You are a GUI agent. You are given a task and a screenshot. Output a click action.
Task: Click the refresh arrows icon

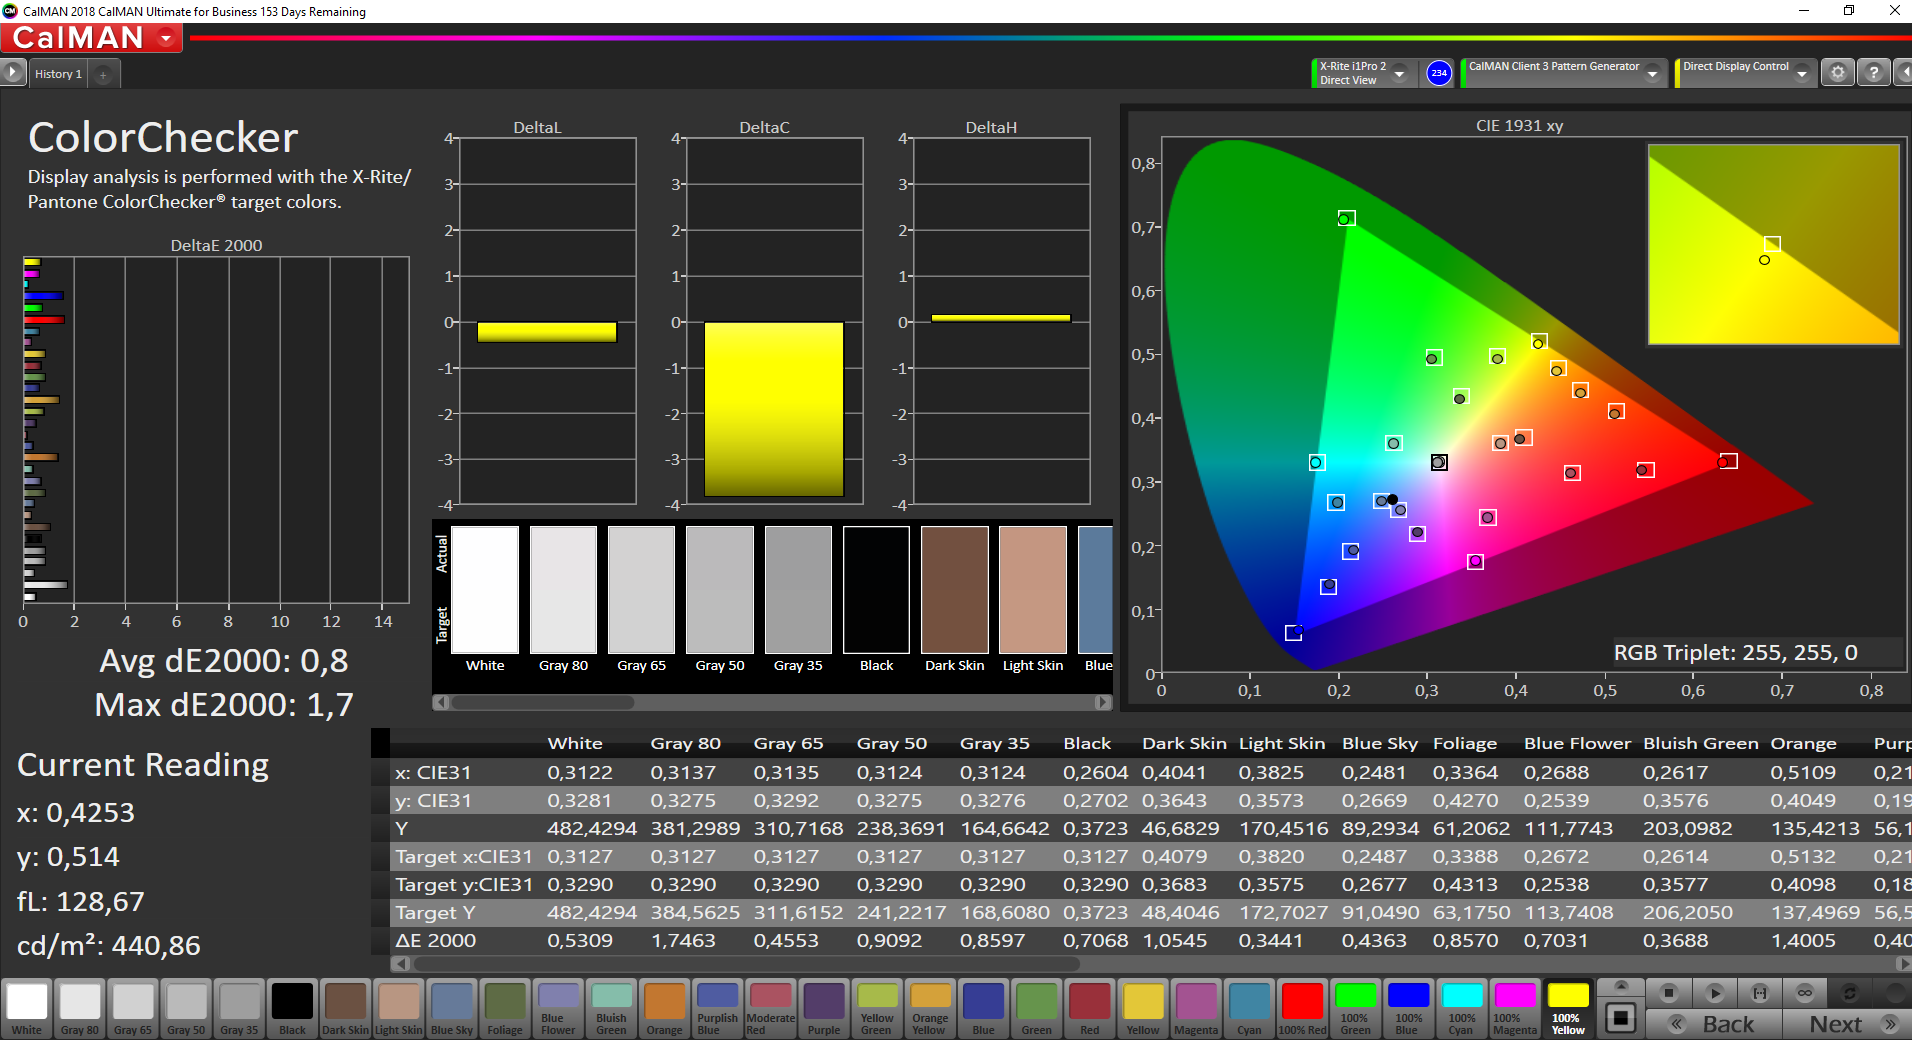[x=1850, y=993]
